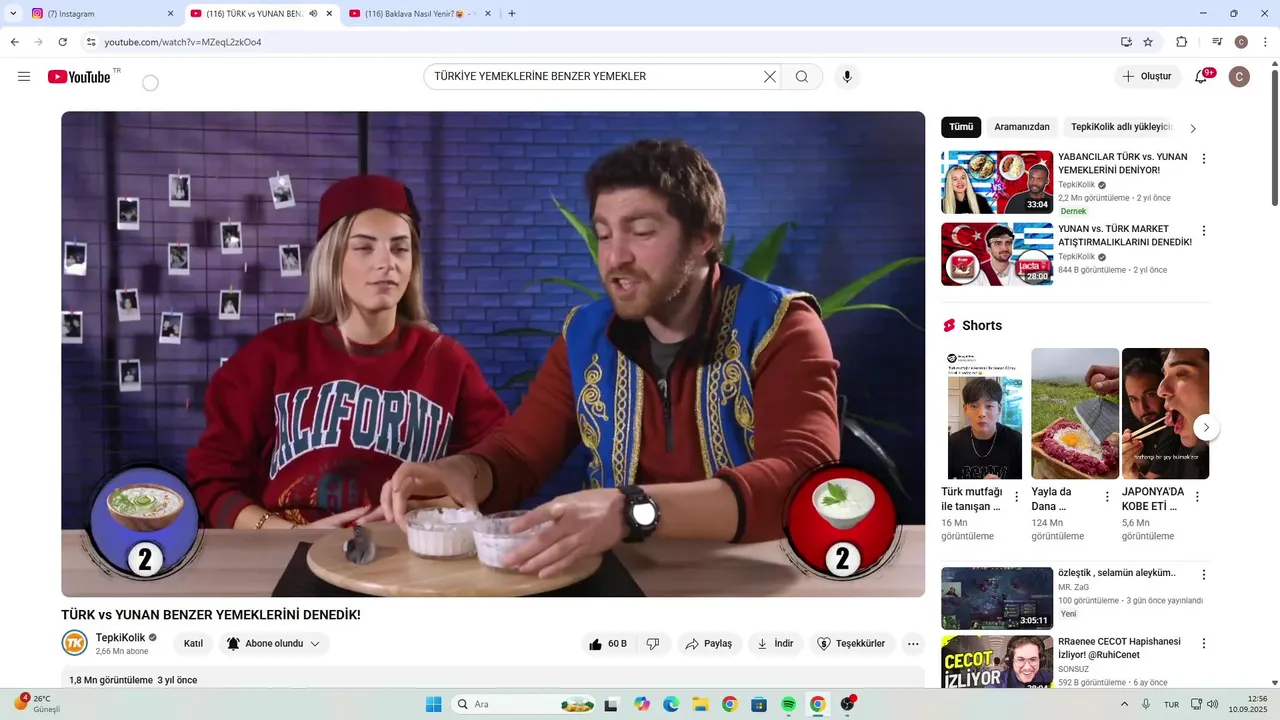Open options for özleştik, selamün aleyküm video
1280x720 pixels.
pyautogui.click(x=1204, y=575)
